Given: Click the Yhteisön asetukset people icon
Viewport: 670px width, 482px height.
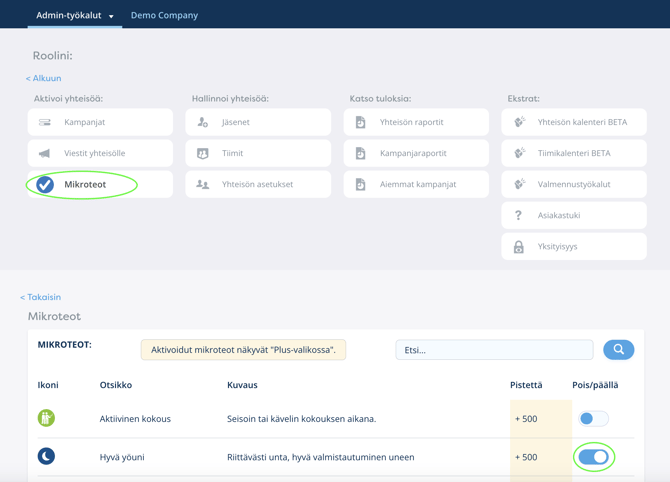Looking at the screenshot, I should (x=203, y=185).
